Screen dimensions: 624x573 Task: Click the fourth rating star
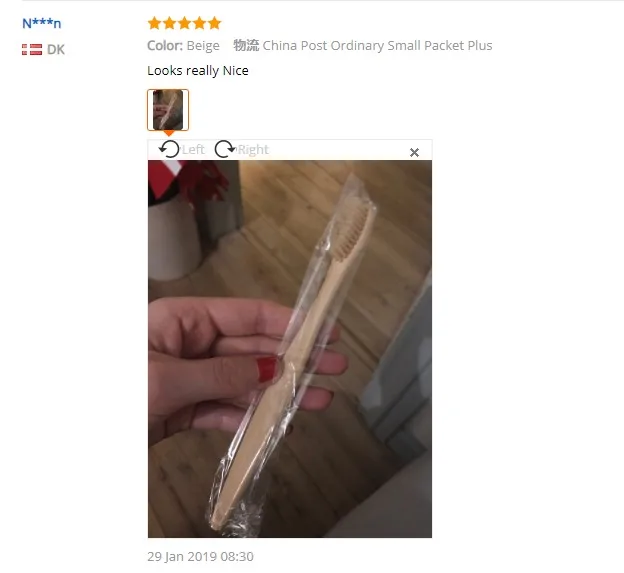199,23
